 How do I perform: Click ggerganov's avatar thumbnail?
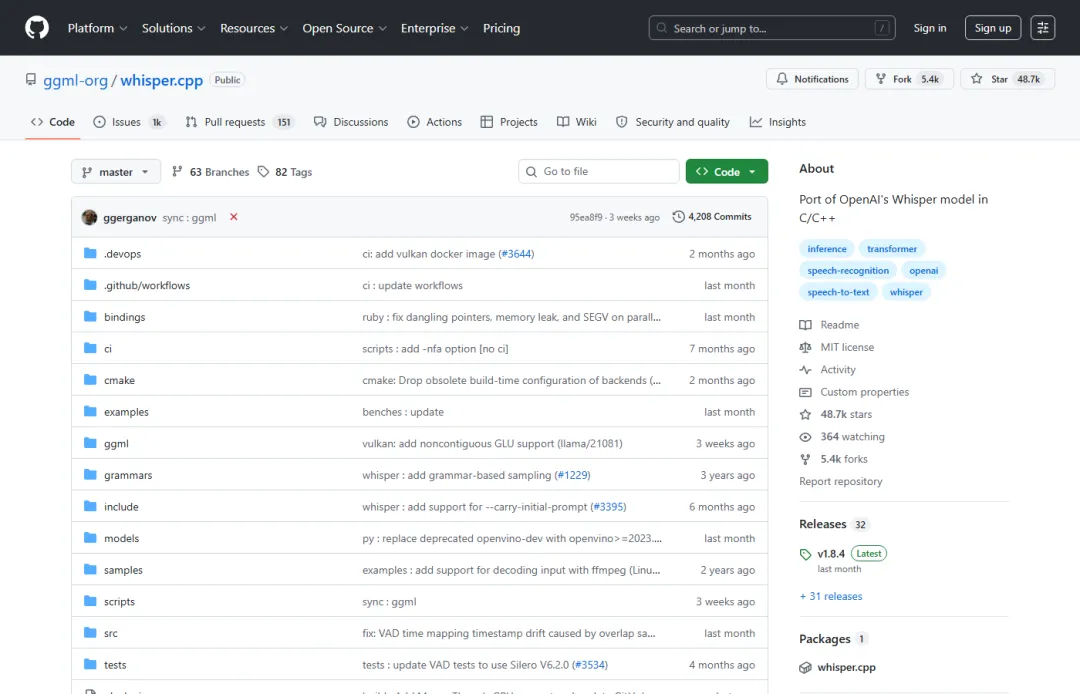(90, 217)
